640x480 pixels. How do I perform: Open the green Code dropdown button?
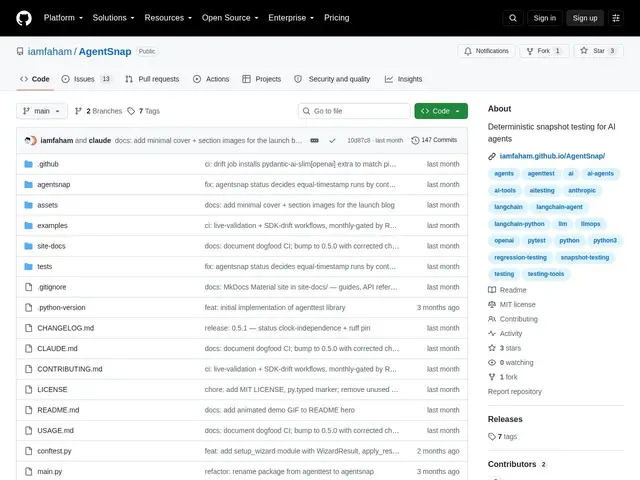pos(441,111)
